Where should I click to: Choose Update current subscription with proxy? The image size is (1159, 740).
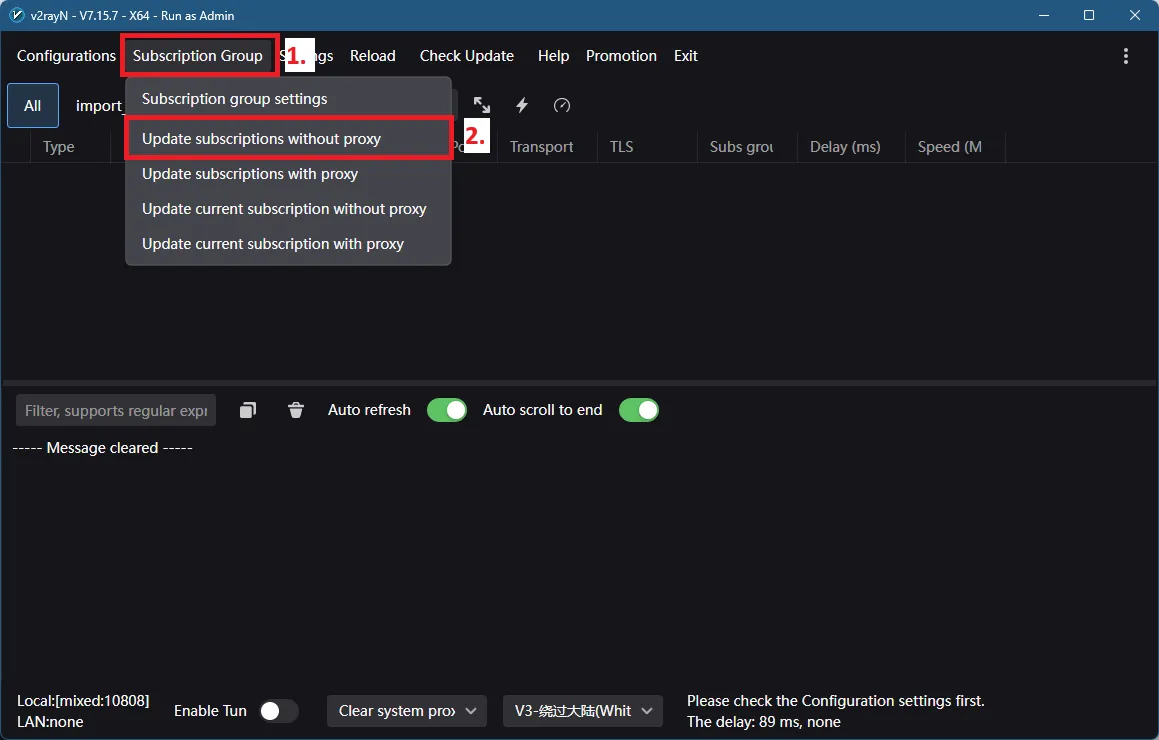point(273,244)
